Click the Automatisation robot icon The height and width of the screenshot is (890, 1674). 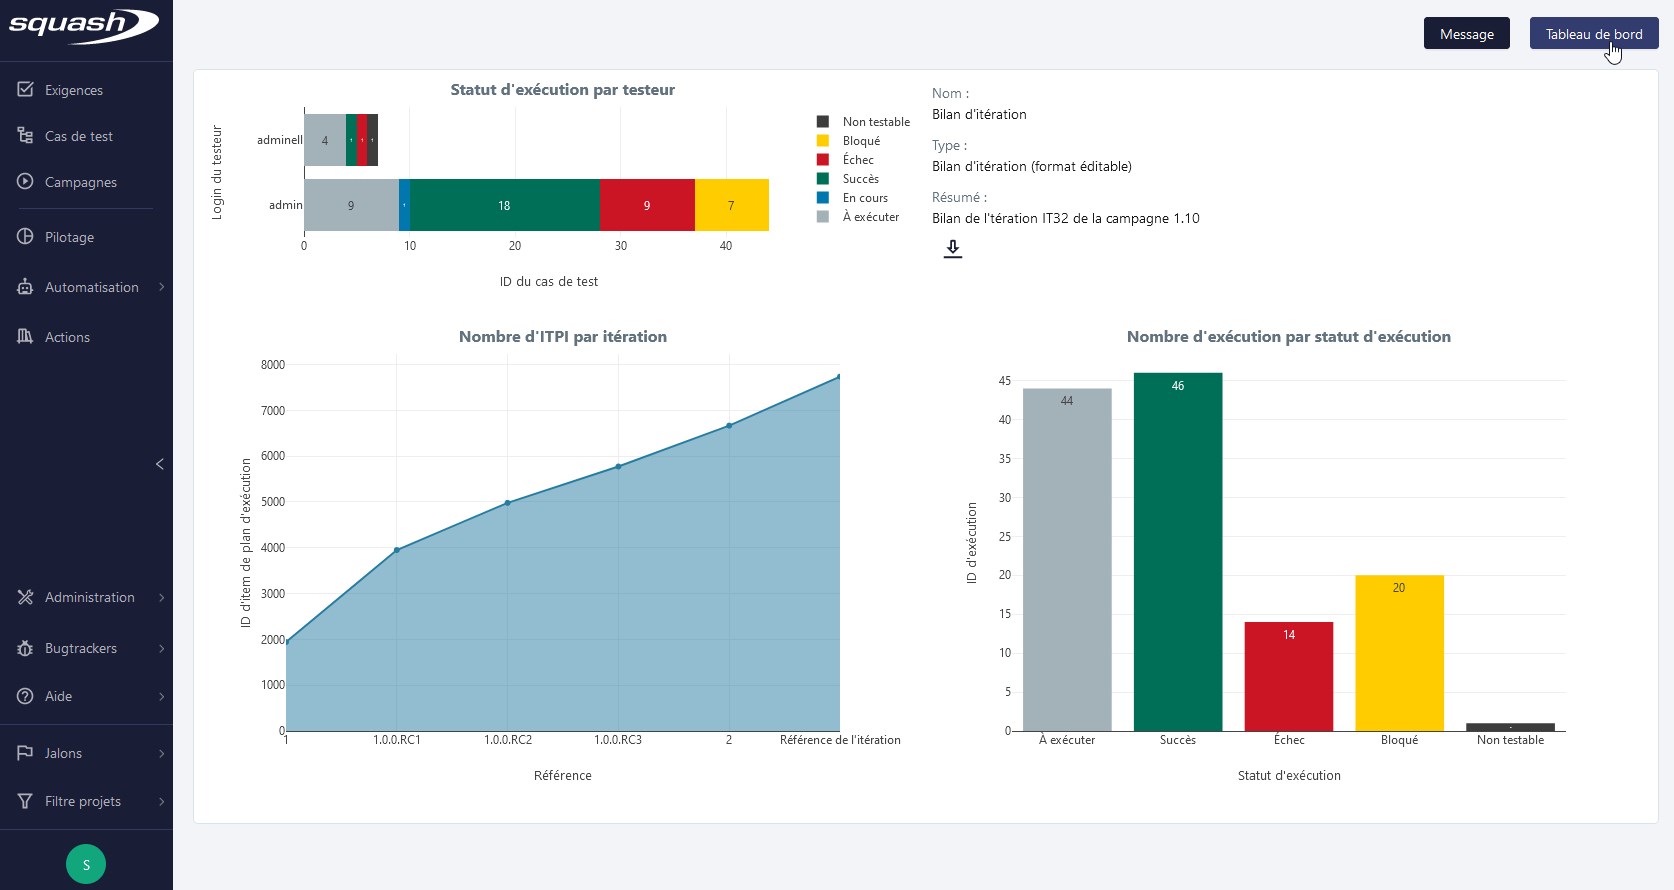coord(26,287)
